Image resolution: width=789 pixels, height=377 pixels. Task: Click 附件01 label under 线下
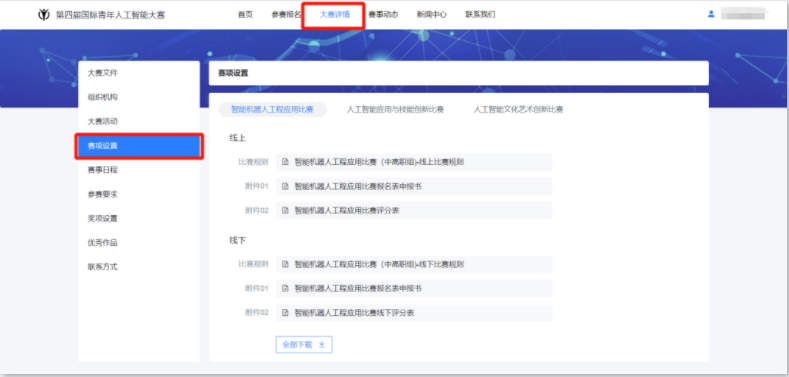coord(257,288)
